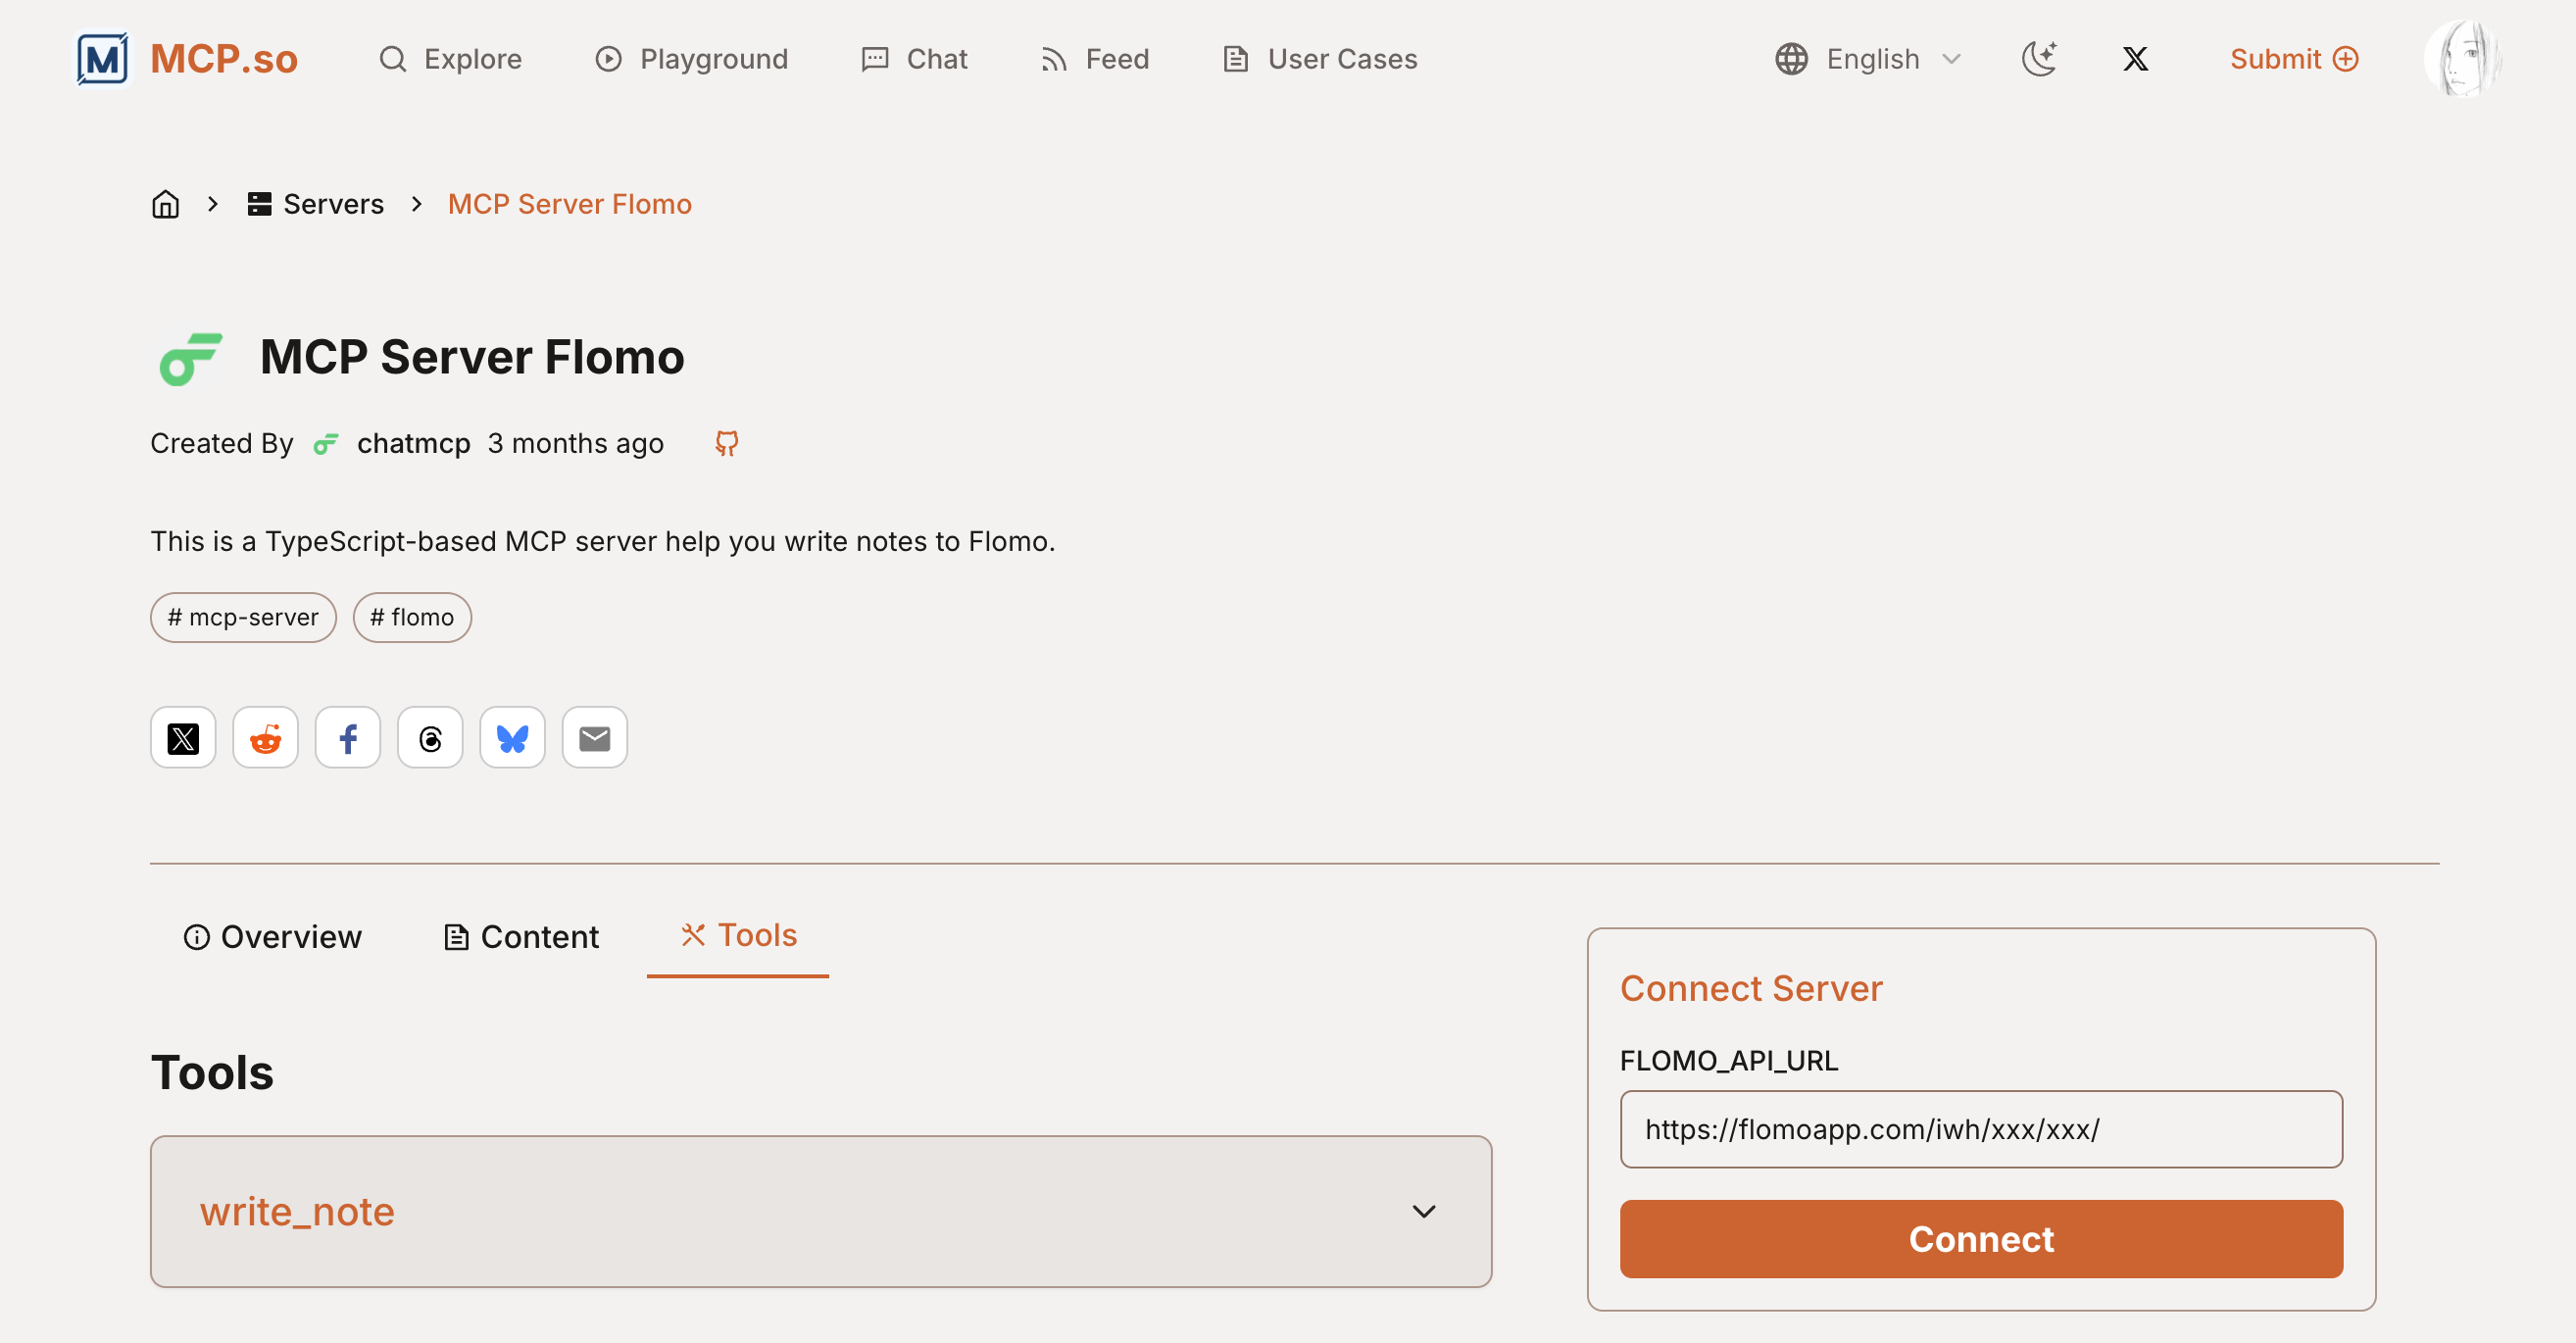
Task: Share on X via share icon
Action: (183, 738)
